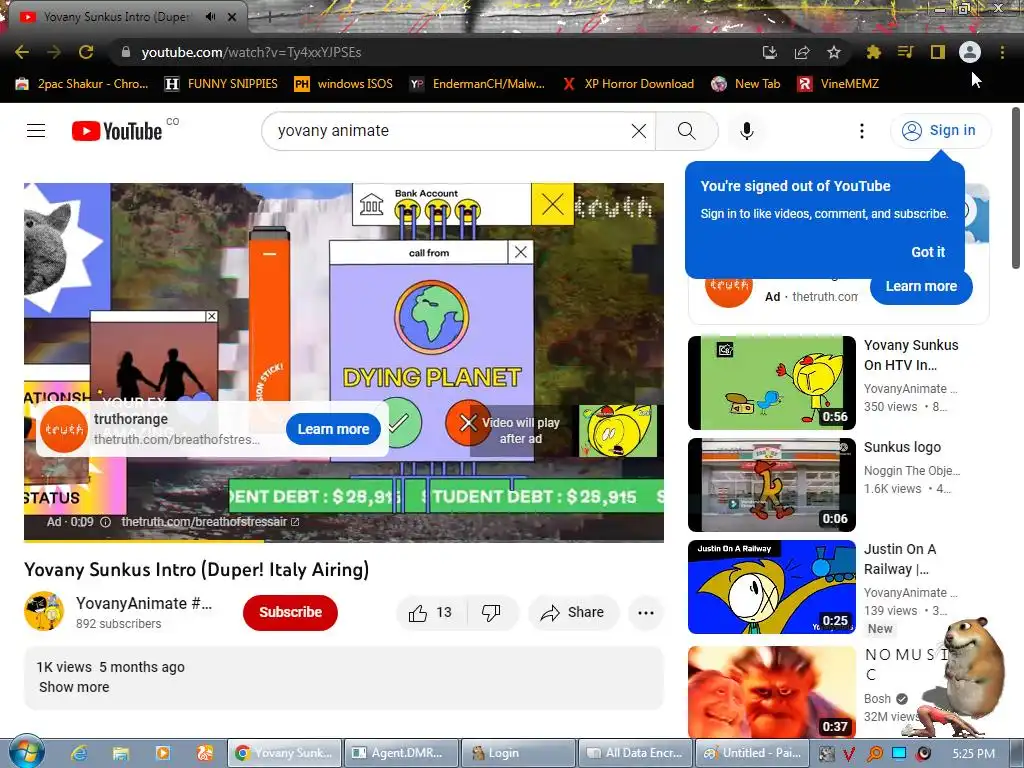Run search with the magnifier button
The image size is (1024, 768).
coord(686,131)
